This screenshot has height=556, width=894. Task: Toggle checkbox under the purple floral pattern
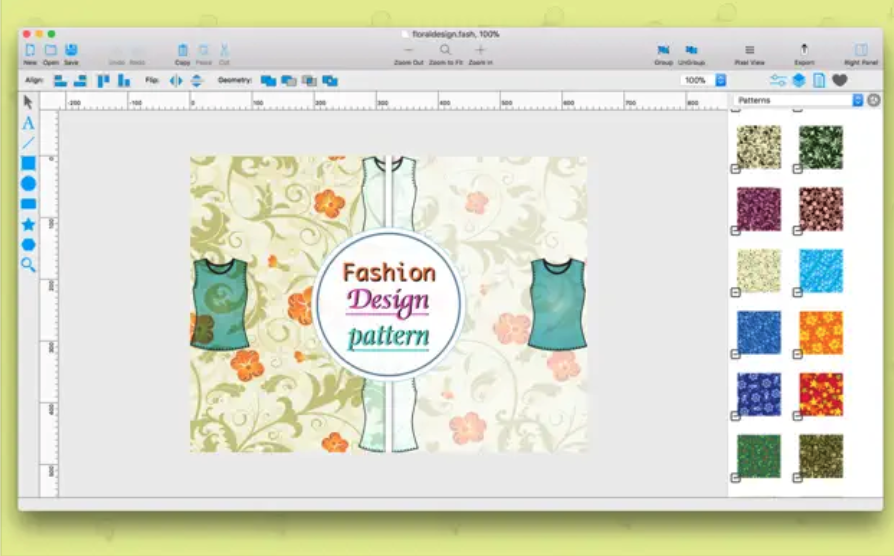pos(735,230)
